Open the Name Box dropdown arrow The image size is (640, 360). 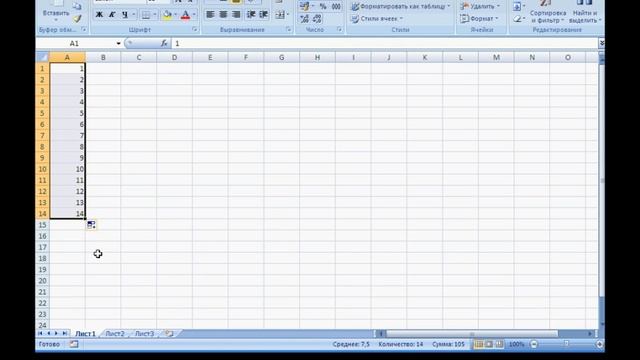coord(118,43)
